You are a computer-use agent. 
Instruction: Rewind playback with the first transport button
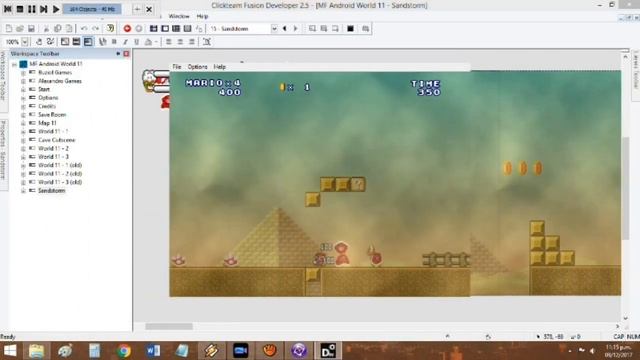coord(8,9)
